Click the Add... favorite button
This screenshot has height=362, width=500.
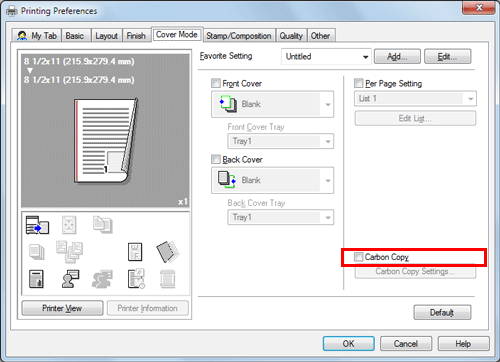[397, 56]
